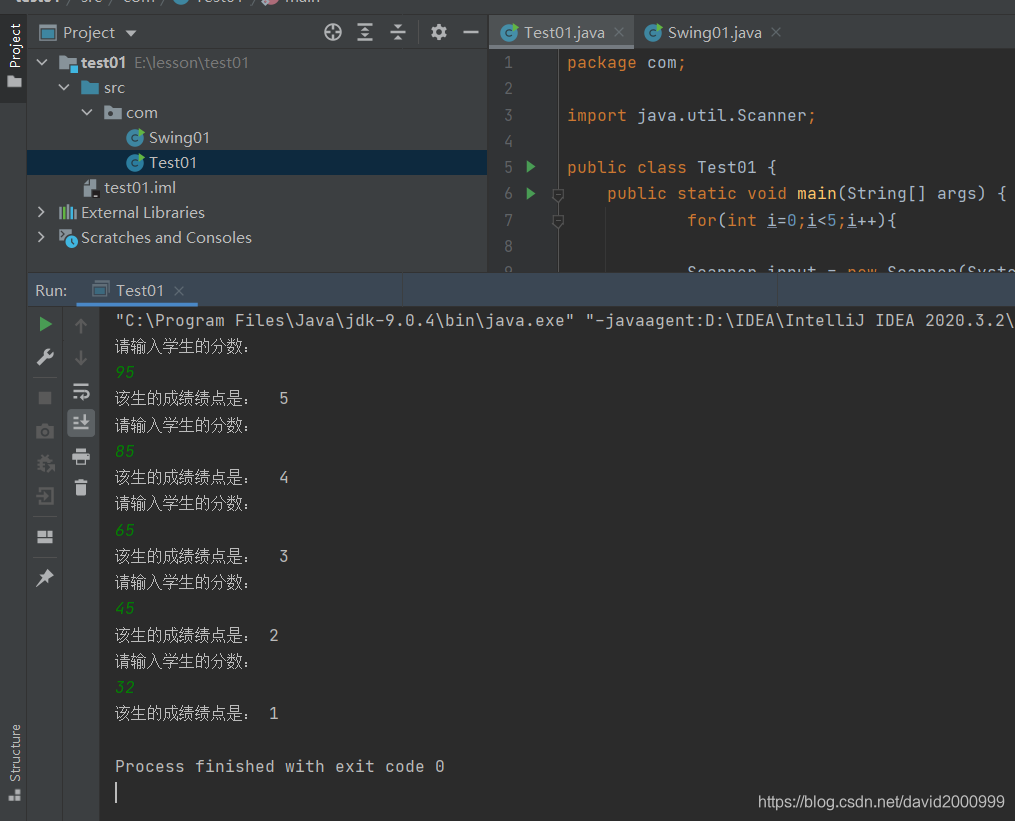
Task: Open the Project view dropdown
Action: pyautogui.click(x=131, y=33)
